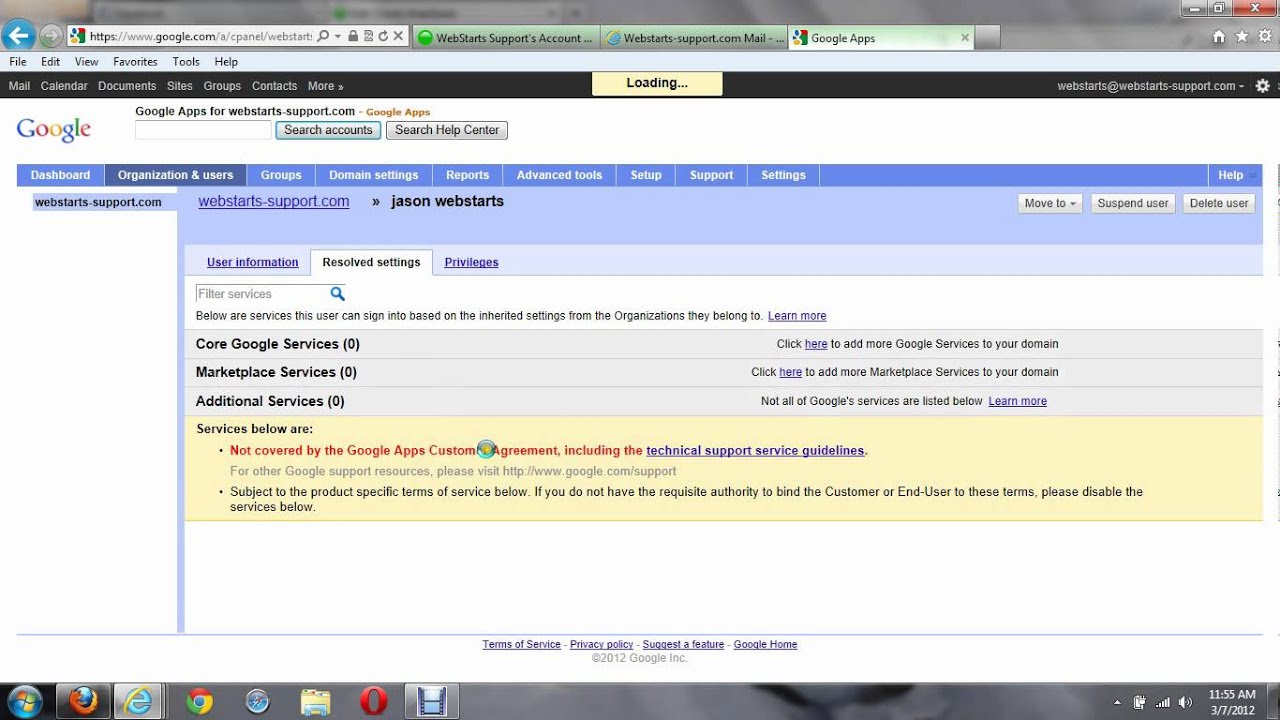The height and width of the screenshot is (720, 1280).
Task: Open the webstarts@webstarts-support.com account dropdown
Action: pyautogui.click(x=1151, y=86)
